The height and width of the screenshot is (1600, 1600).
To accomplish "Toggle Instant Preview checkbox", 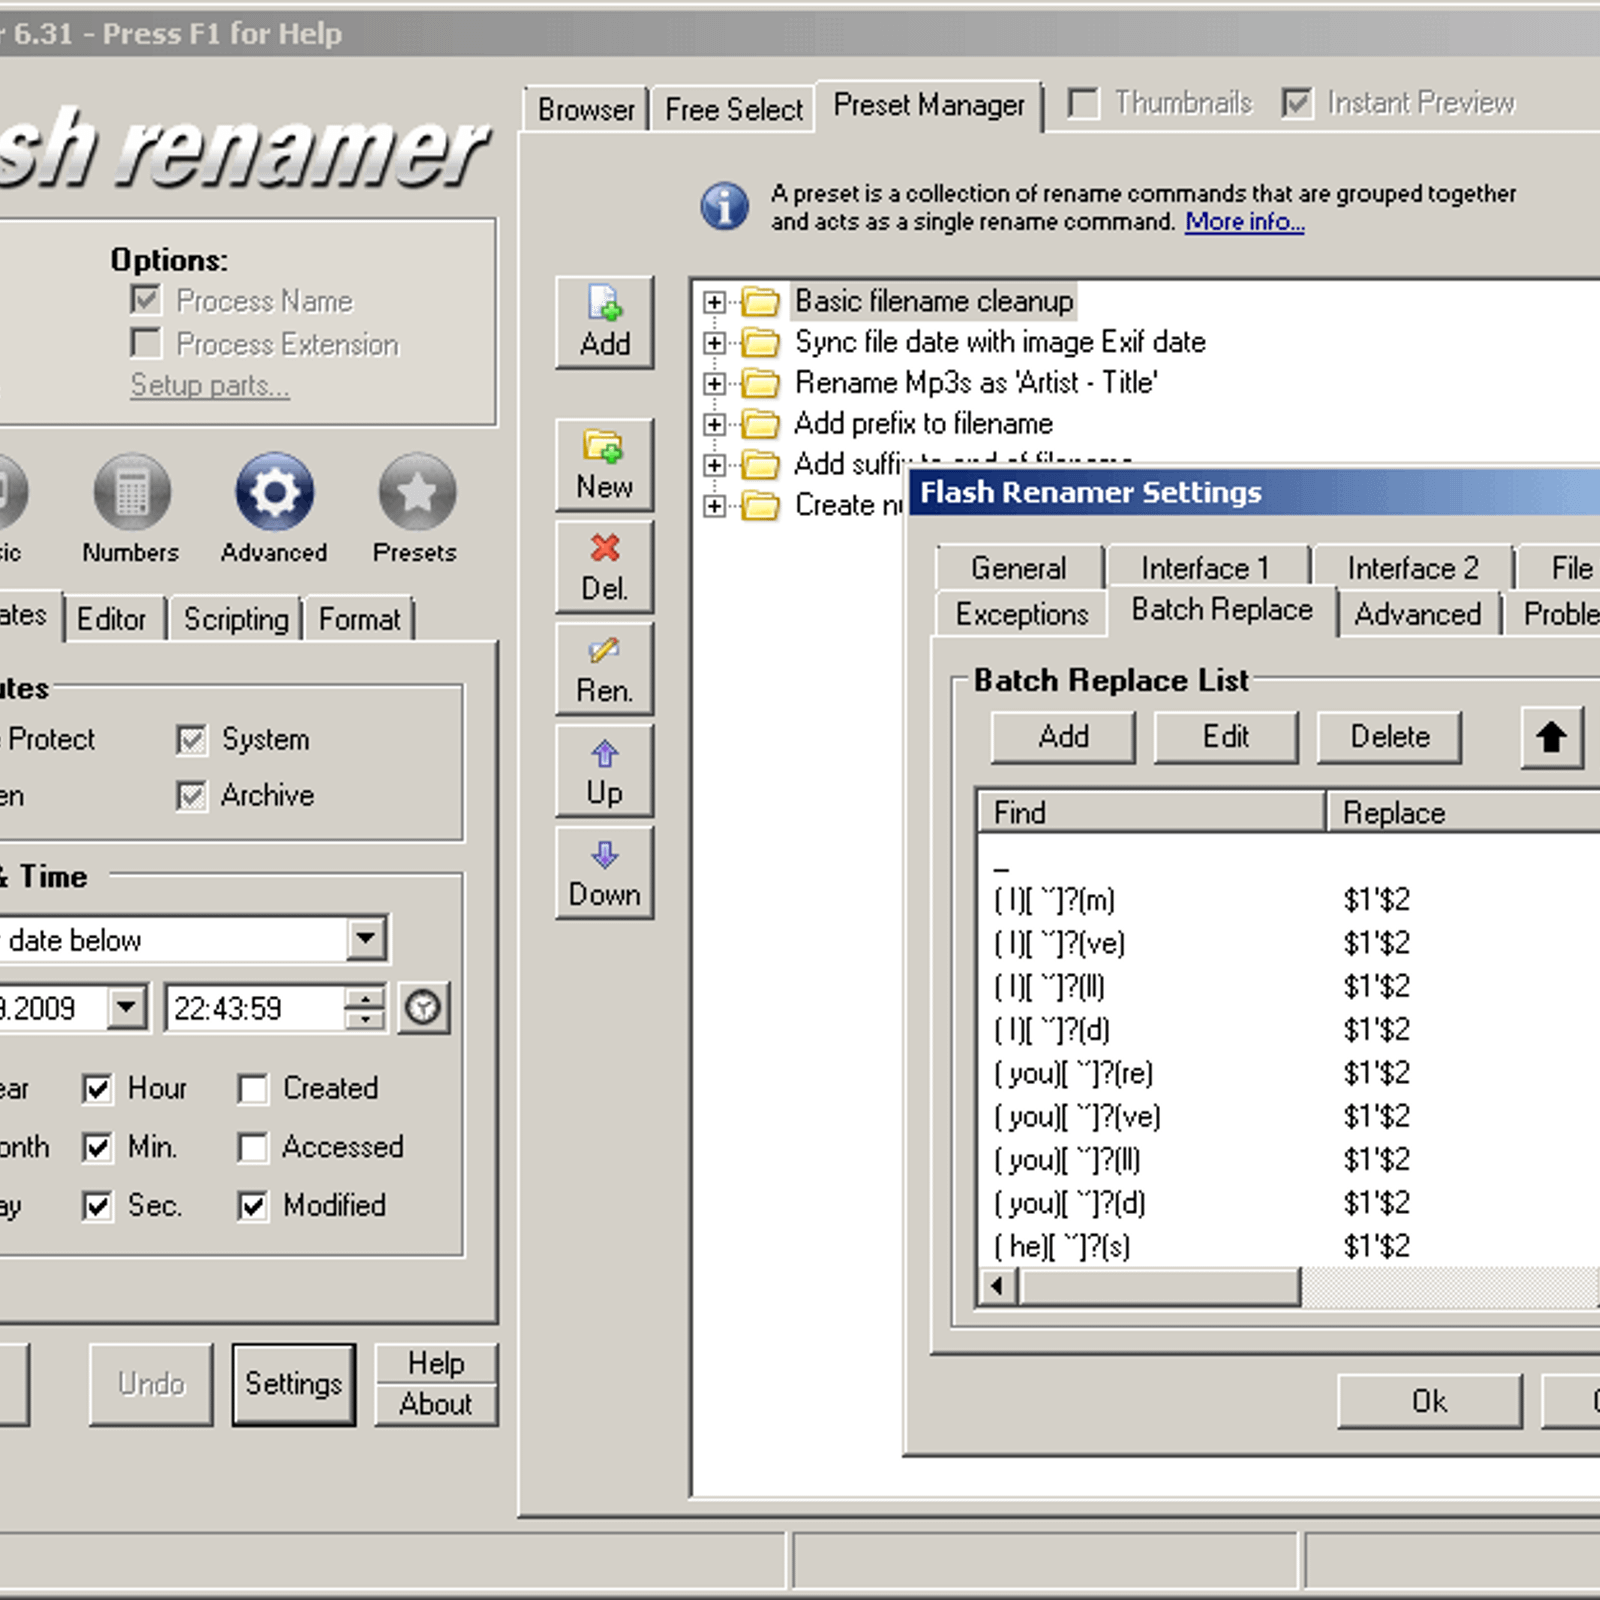I will [1297, 103].
